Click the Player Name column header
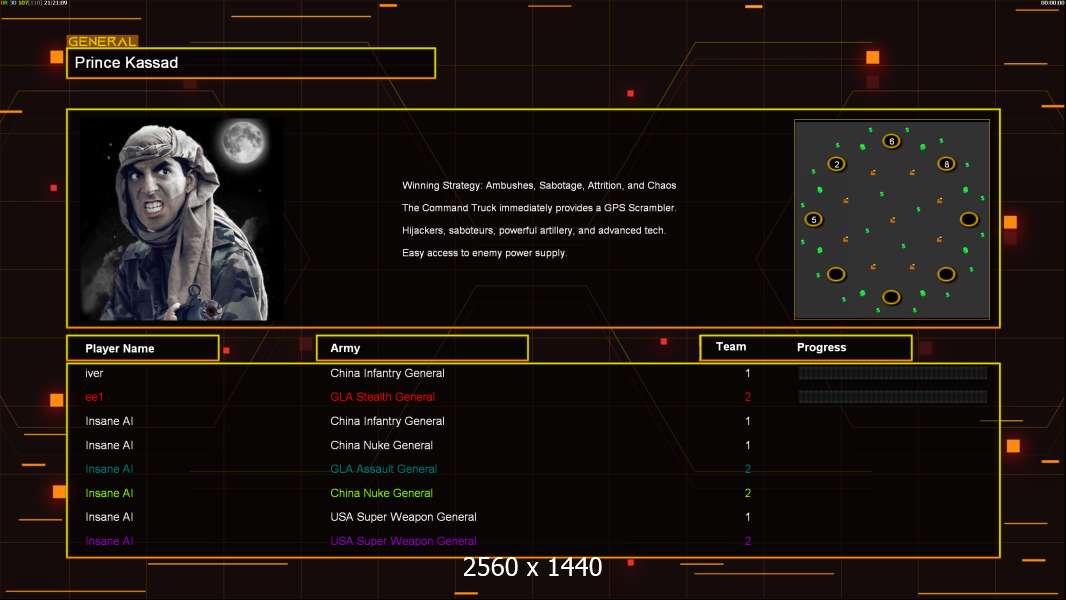 143,348
